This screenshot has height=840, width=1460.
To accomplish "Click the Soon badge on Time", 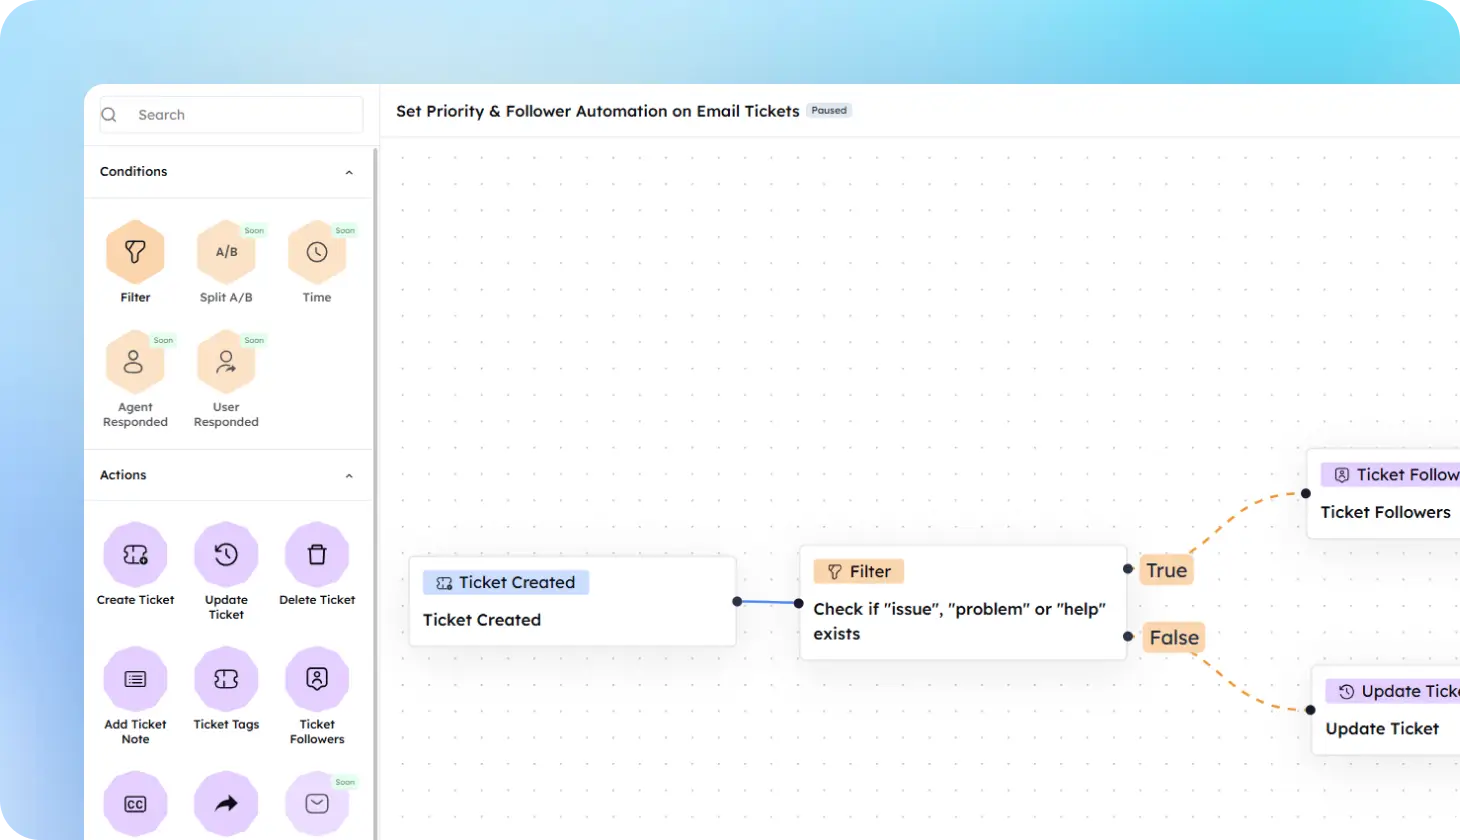I will coord(345,231).
